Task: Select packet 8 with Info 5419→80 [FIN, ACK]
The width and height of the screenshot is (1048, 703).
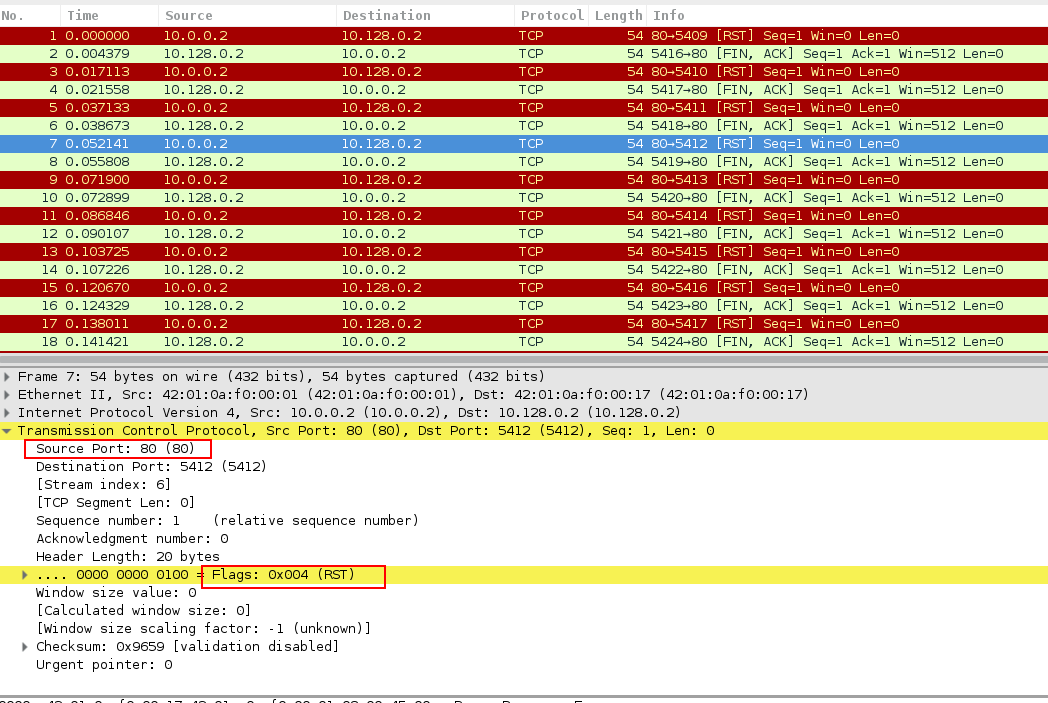Action: pos(524,162)
